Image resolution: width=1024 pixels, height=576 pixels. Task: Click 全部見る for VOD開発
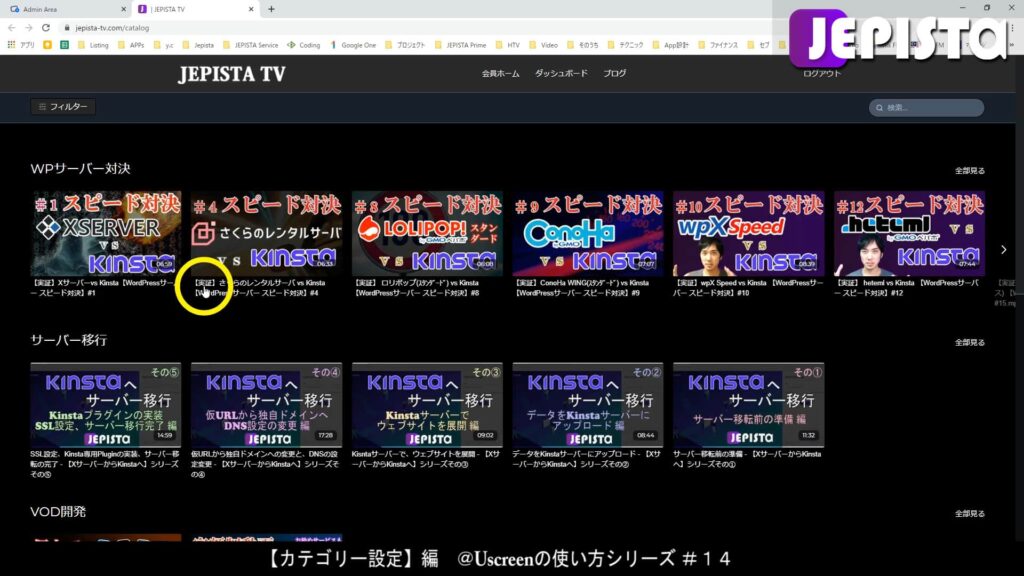pyautogui.click(x=970, y=513)
